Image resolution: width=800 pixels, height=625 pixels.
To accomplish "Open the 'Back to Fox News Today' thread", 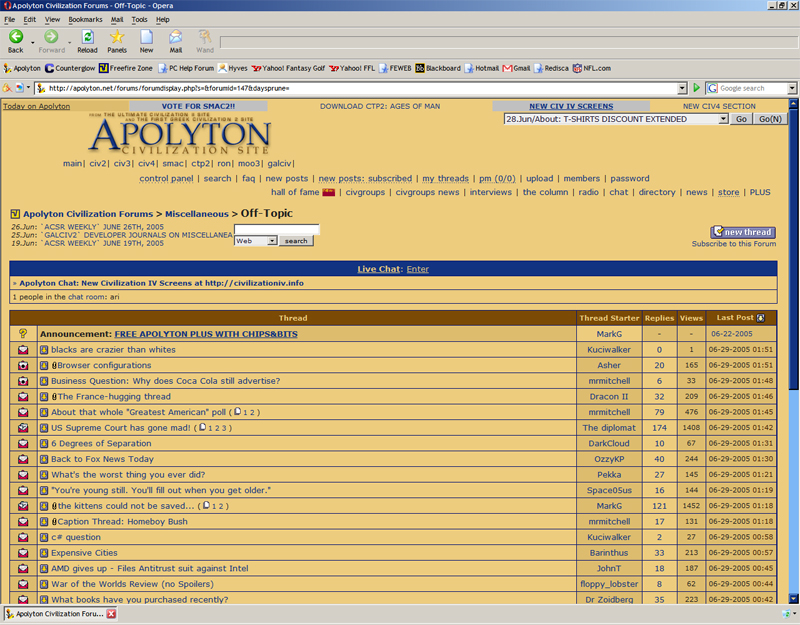I will click(102, 459).
